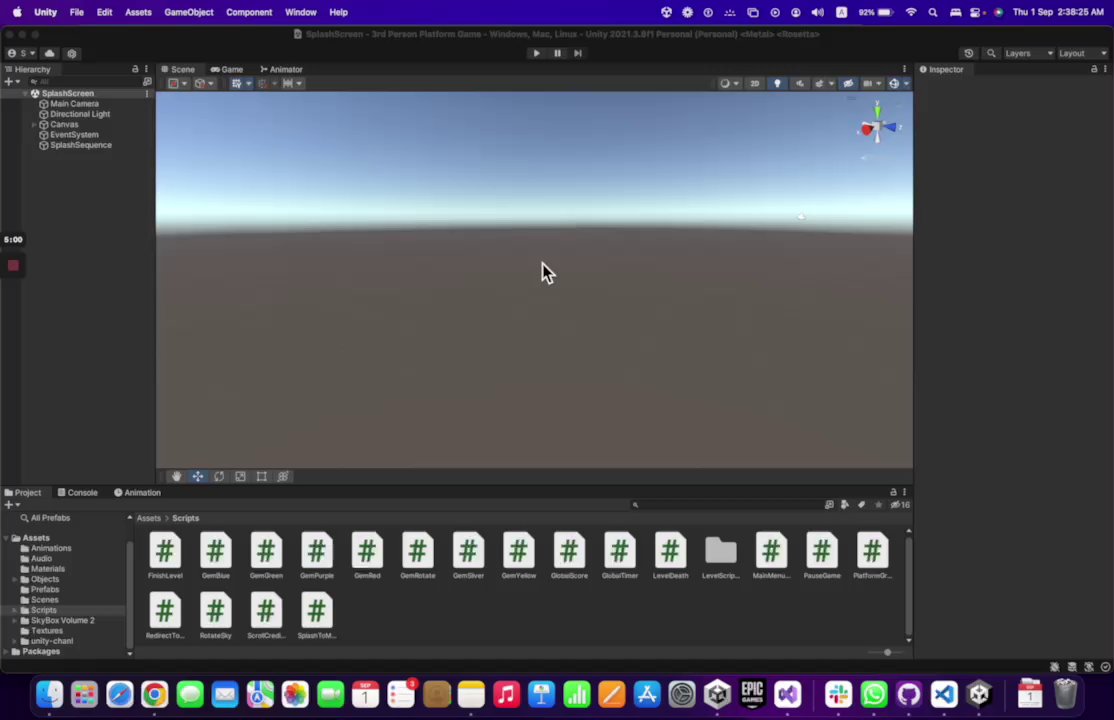Viewport: 1114px width, 720px height.
Task: Select the GlobalScore script asset
Action: coord(569,555)
